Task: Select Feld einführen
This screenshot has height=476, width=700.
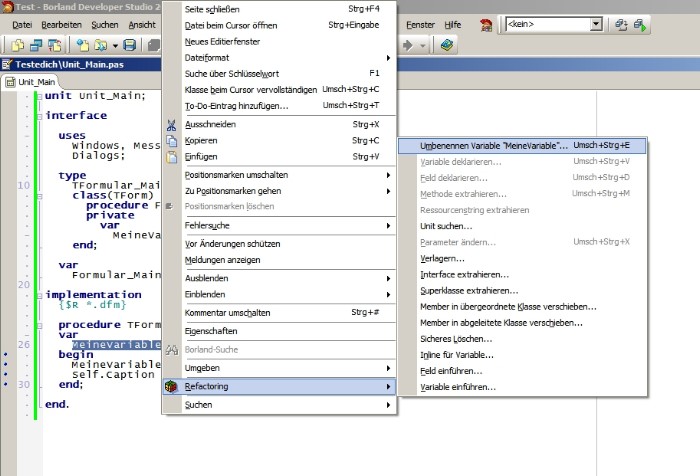Action: (522, 371)
